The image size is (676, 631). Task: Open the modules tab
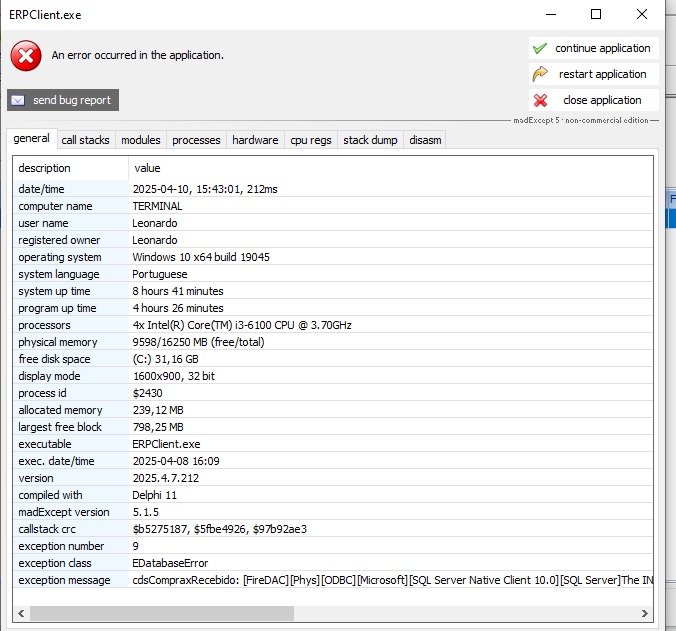(x=140, y=140)
